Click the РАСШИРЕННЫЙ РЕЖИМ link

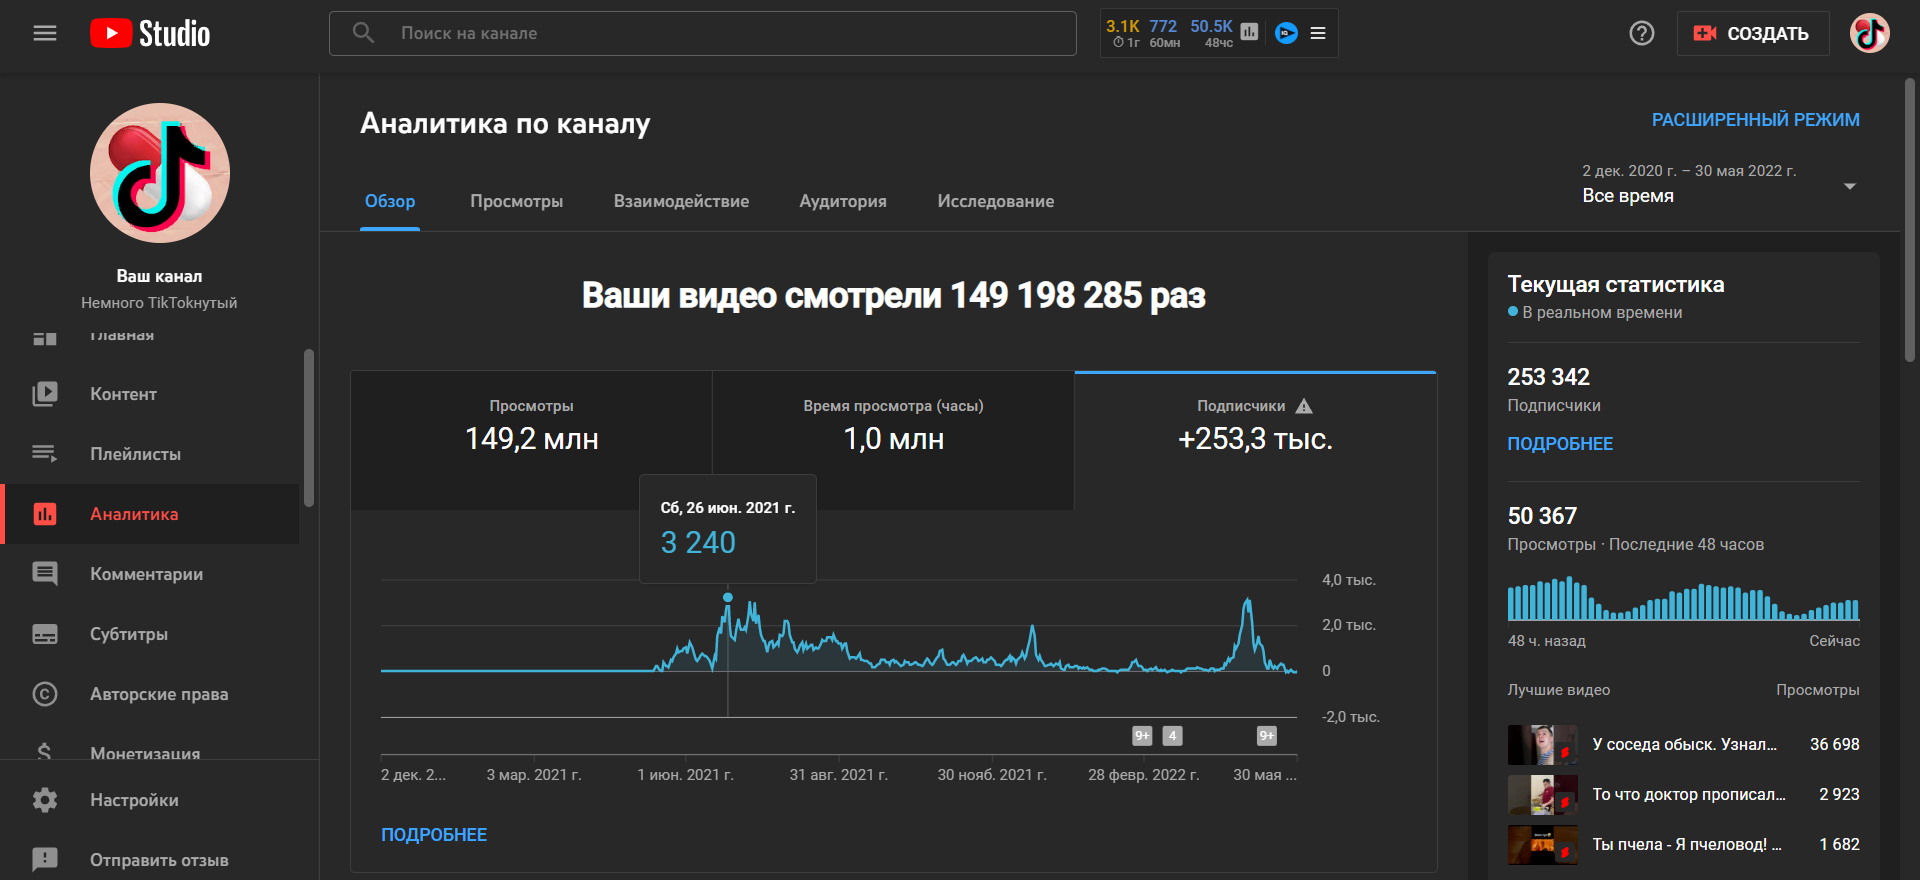[1755, 120]
